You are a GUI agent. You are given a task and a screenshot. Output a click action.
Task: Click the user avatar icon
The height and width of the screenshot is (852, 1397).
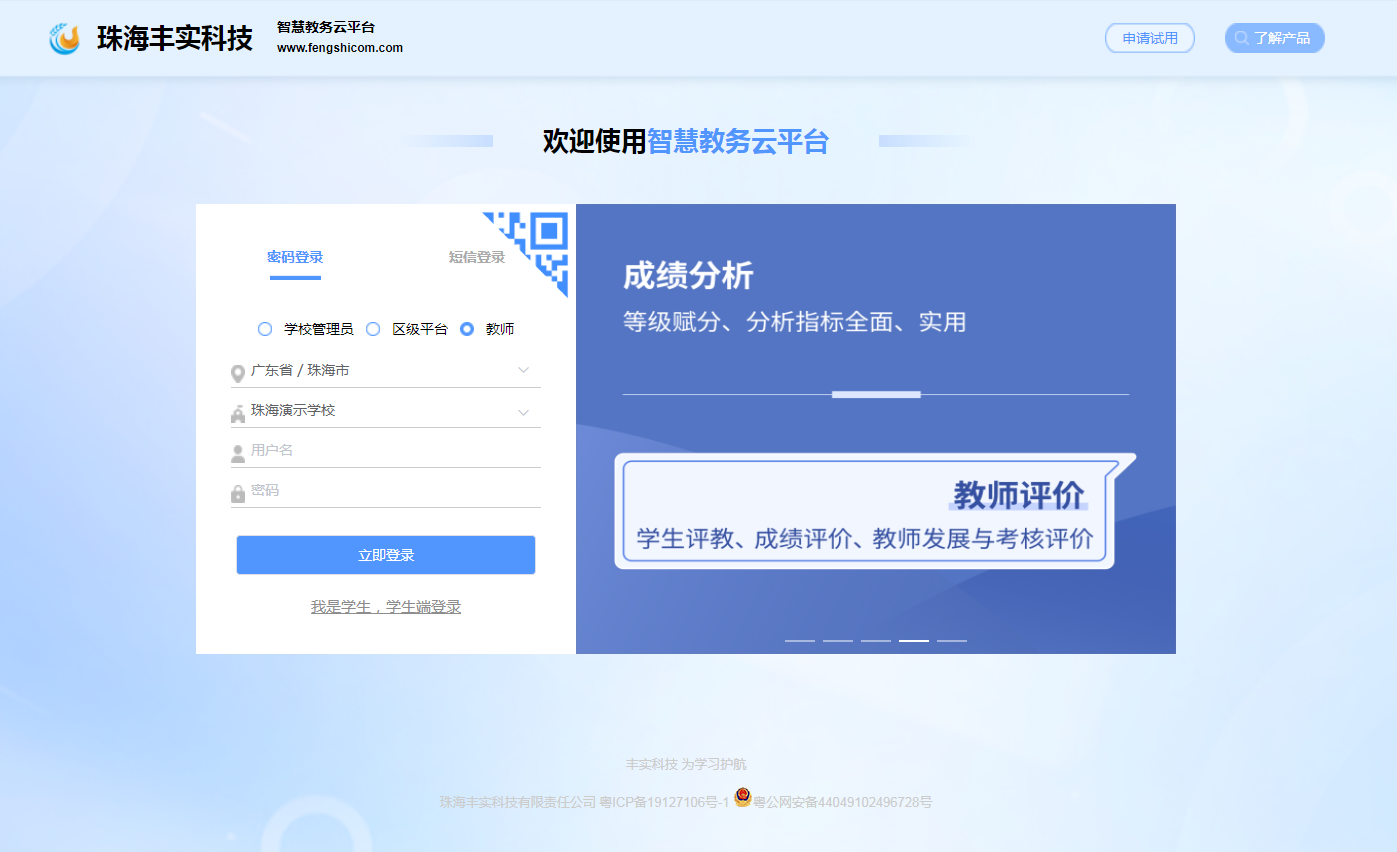(238, 454)
